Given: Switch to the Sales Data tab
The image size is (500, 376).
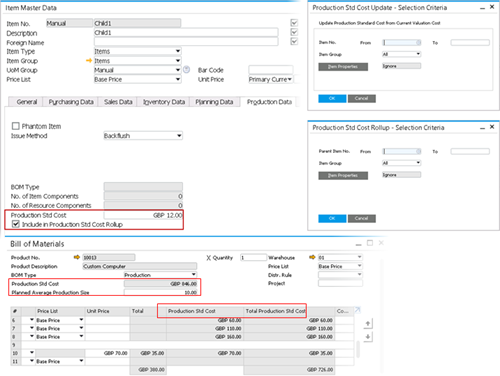Looking at the screenshot, I should pos(118,102).
